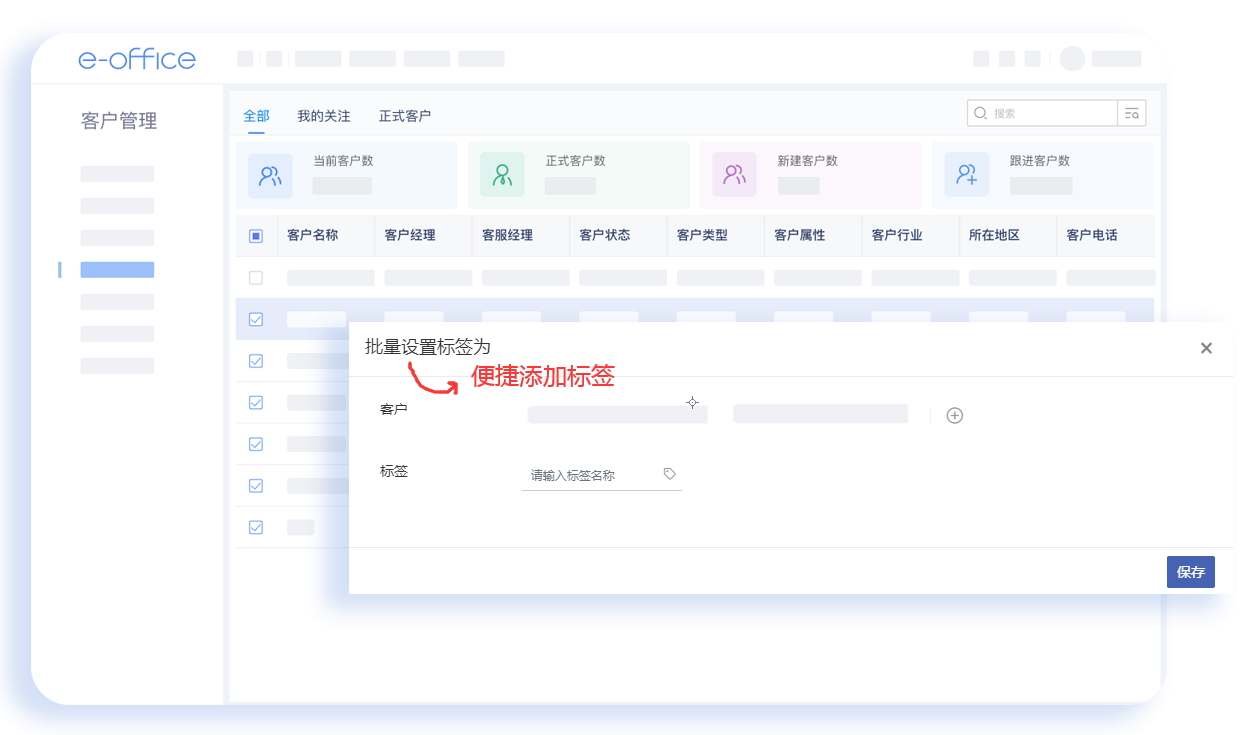Click the newly created customers icon
1258x735 pixels.
click(734, 176)
